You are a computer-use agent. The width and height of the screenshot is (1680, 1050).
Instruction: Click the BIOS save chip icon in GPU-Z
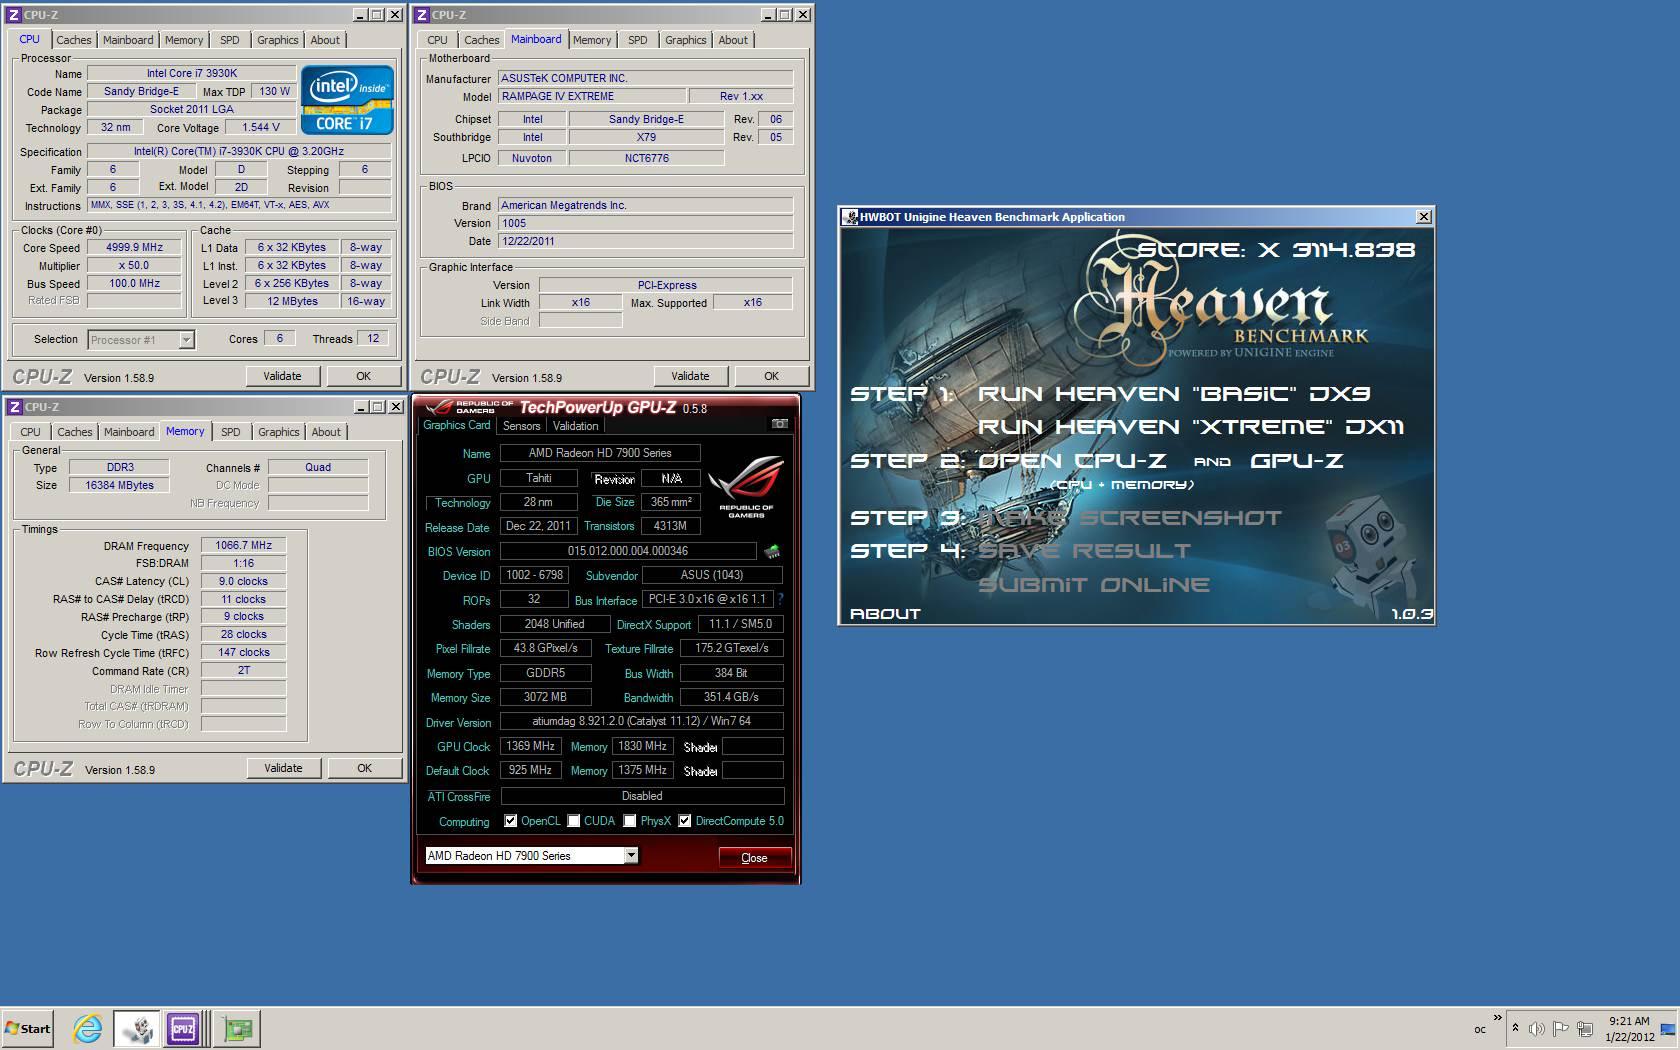coord(772,551)
